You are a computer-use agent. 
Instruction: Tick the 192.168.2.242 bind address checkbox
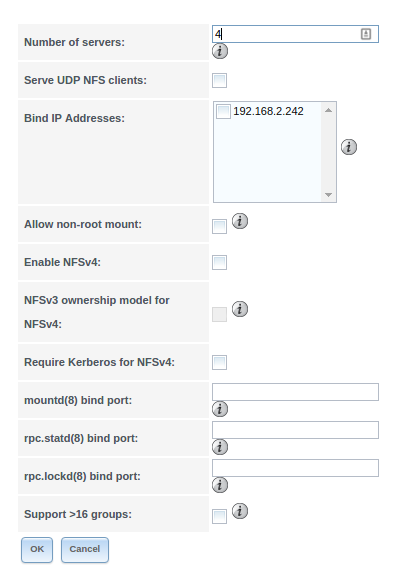(223, 111)
